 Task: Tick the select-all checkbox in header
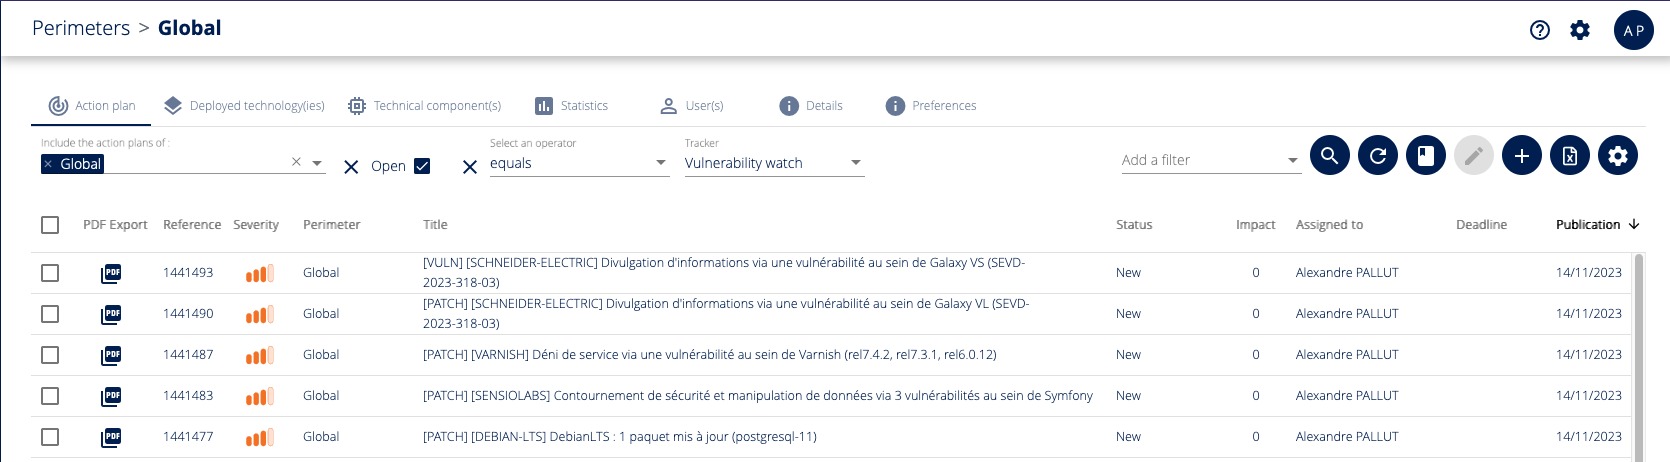coord(50,225)
